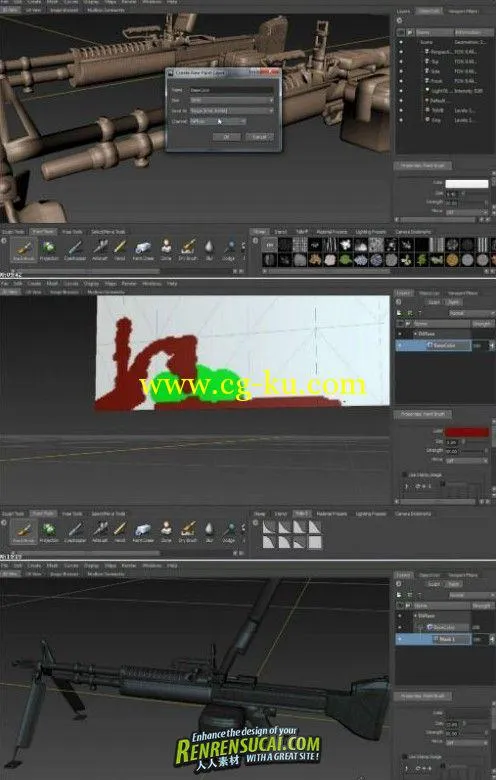Image resolution: width=496 pixels, height=780 pixels.
Task: Click Properties: Paint Brush header in top window
Action: pos(423,166)
